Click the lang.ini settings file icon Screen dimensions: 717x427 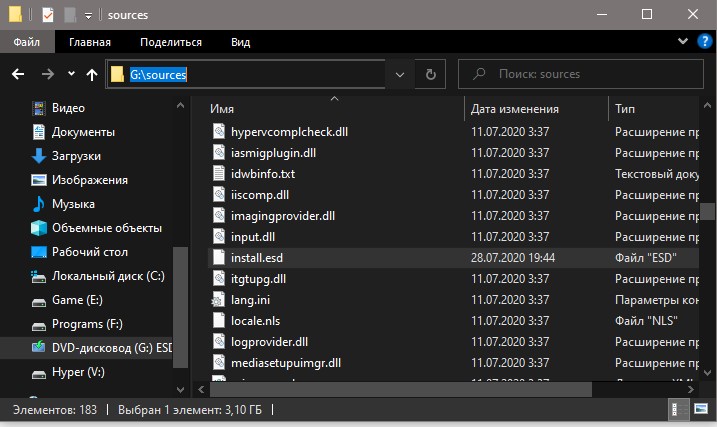coord(218,300)
